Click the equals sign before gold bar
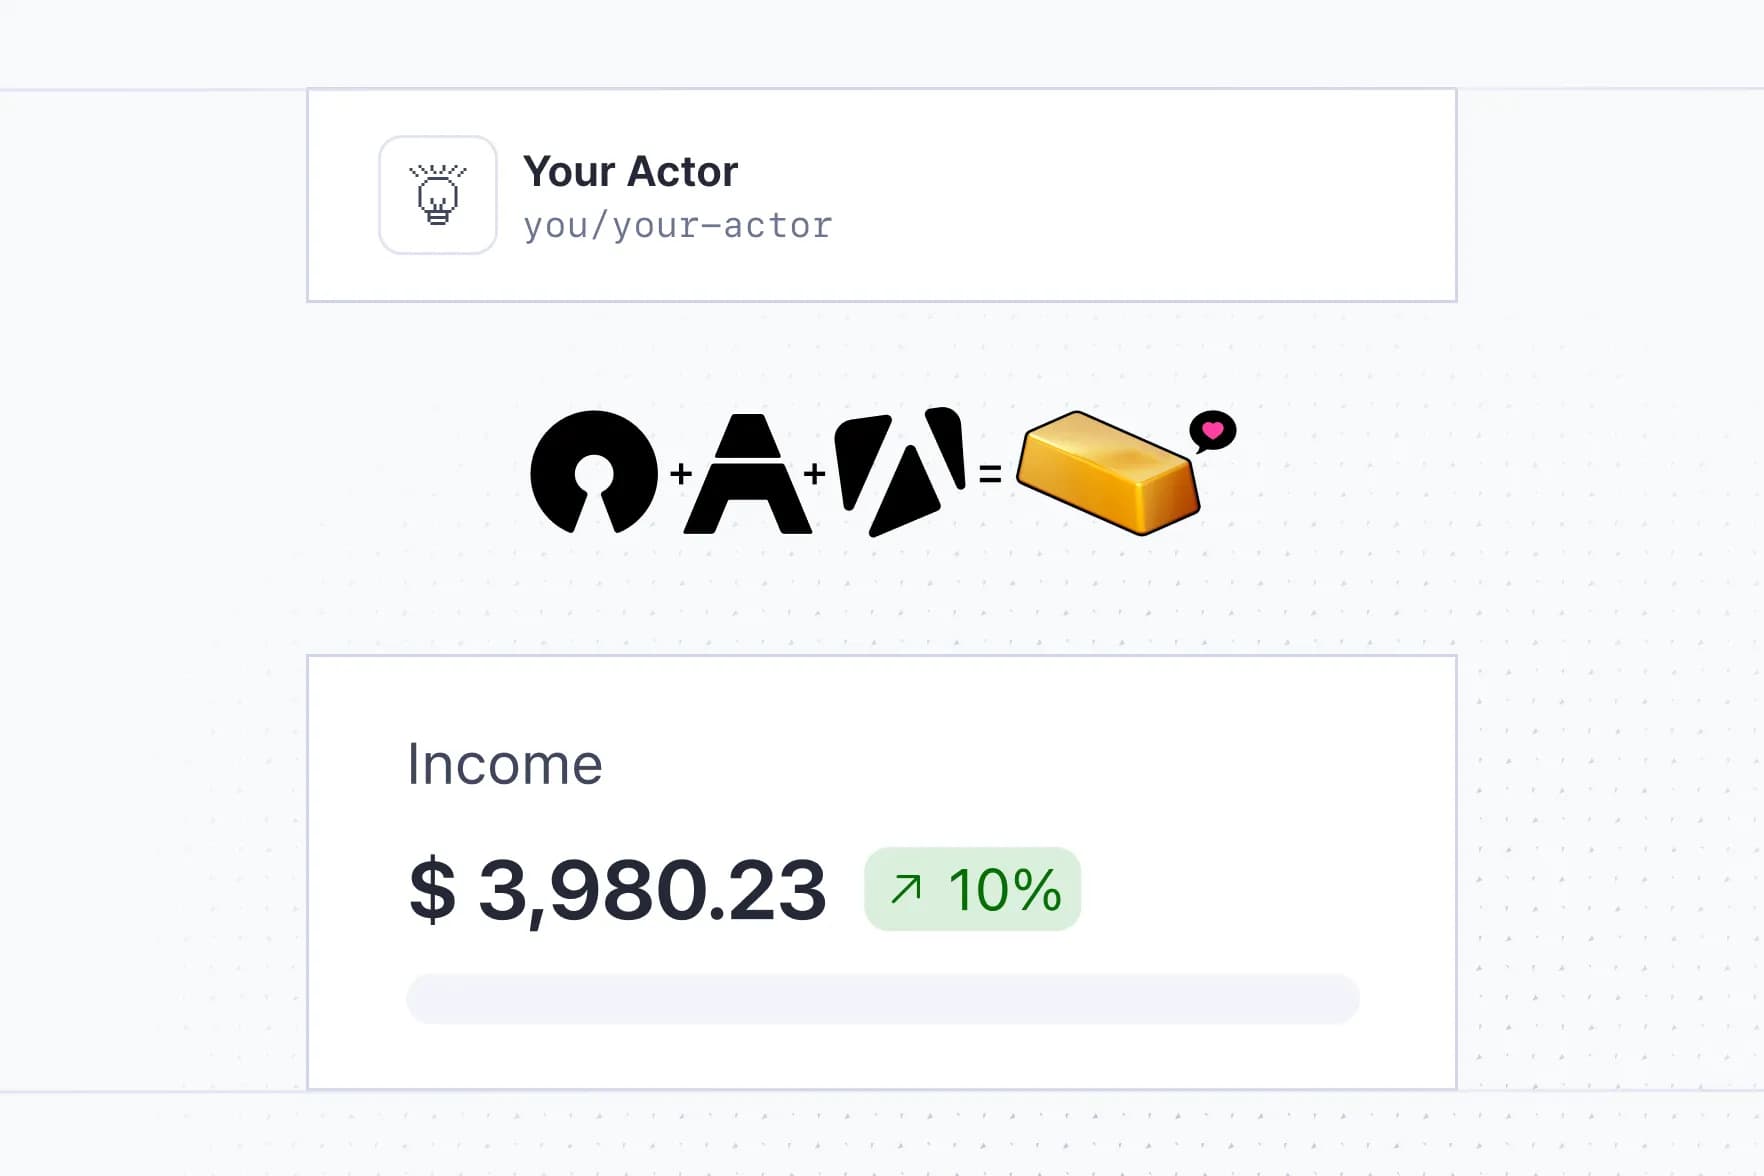 click(990, 474)
